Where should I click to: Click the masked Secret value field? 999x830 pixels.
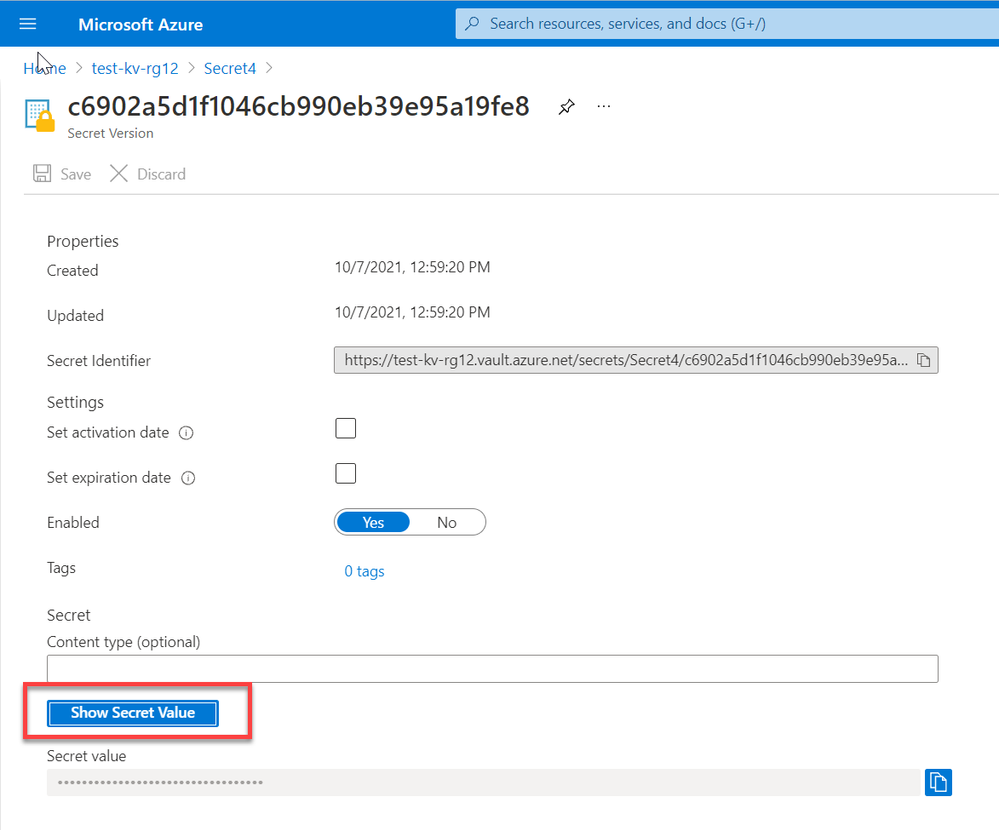[484, 782]
